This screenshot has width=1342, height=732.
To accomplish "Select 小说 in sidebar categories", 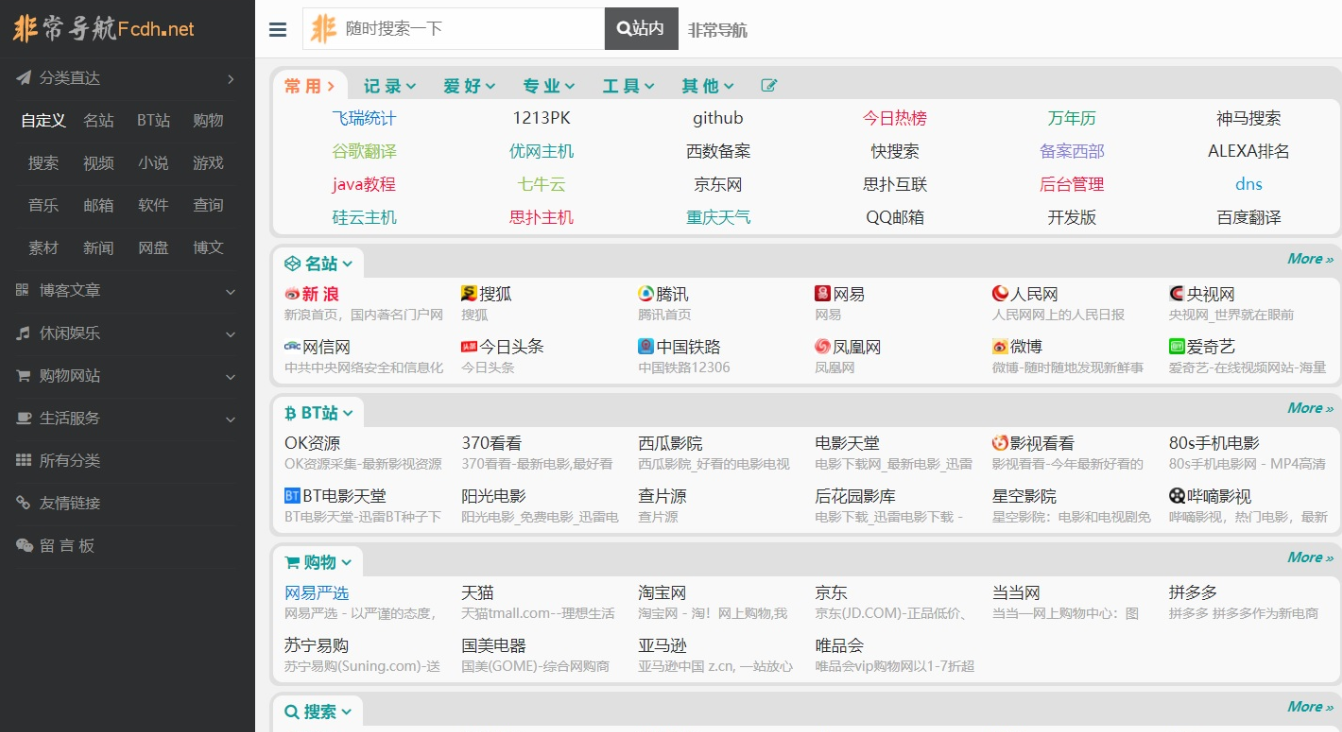I will click(153, 163).
